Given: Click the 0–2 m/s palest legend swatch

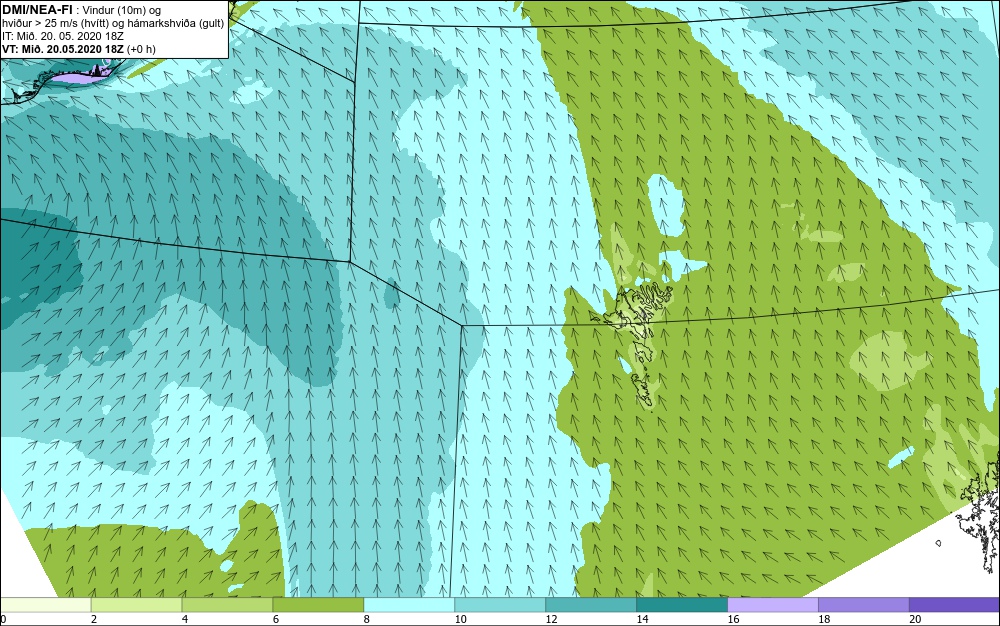Looking at the screenshot, I should (x=46, y=604).
